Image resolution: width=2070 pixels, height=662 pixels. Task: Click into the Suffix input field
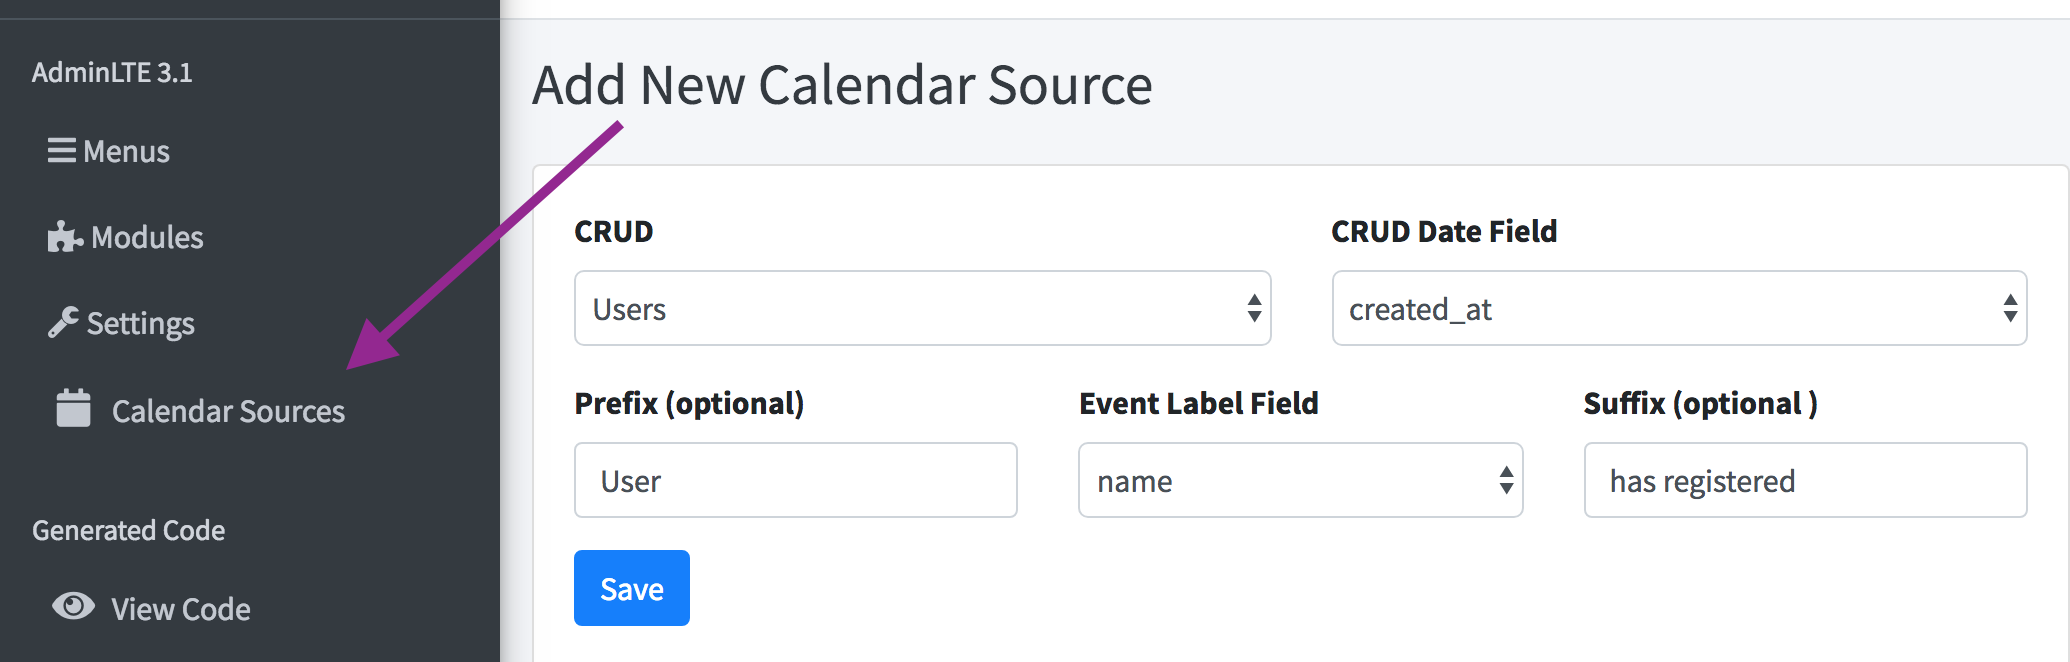click(1805, 481)
